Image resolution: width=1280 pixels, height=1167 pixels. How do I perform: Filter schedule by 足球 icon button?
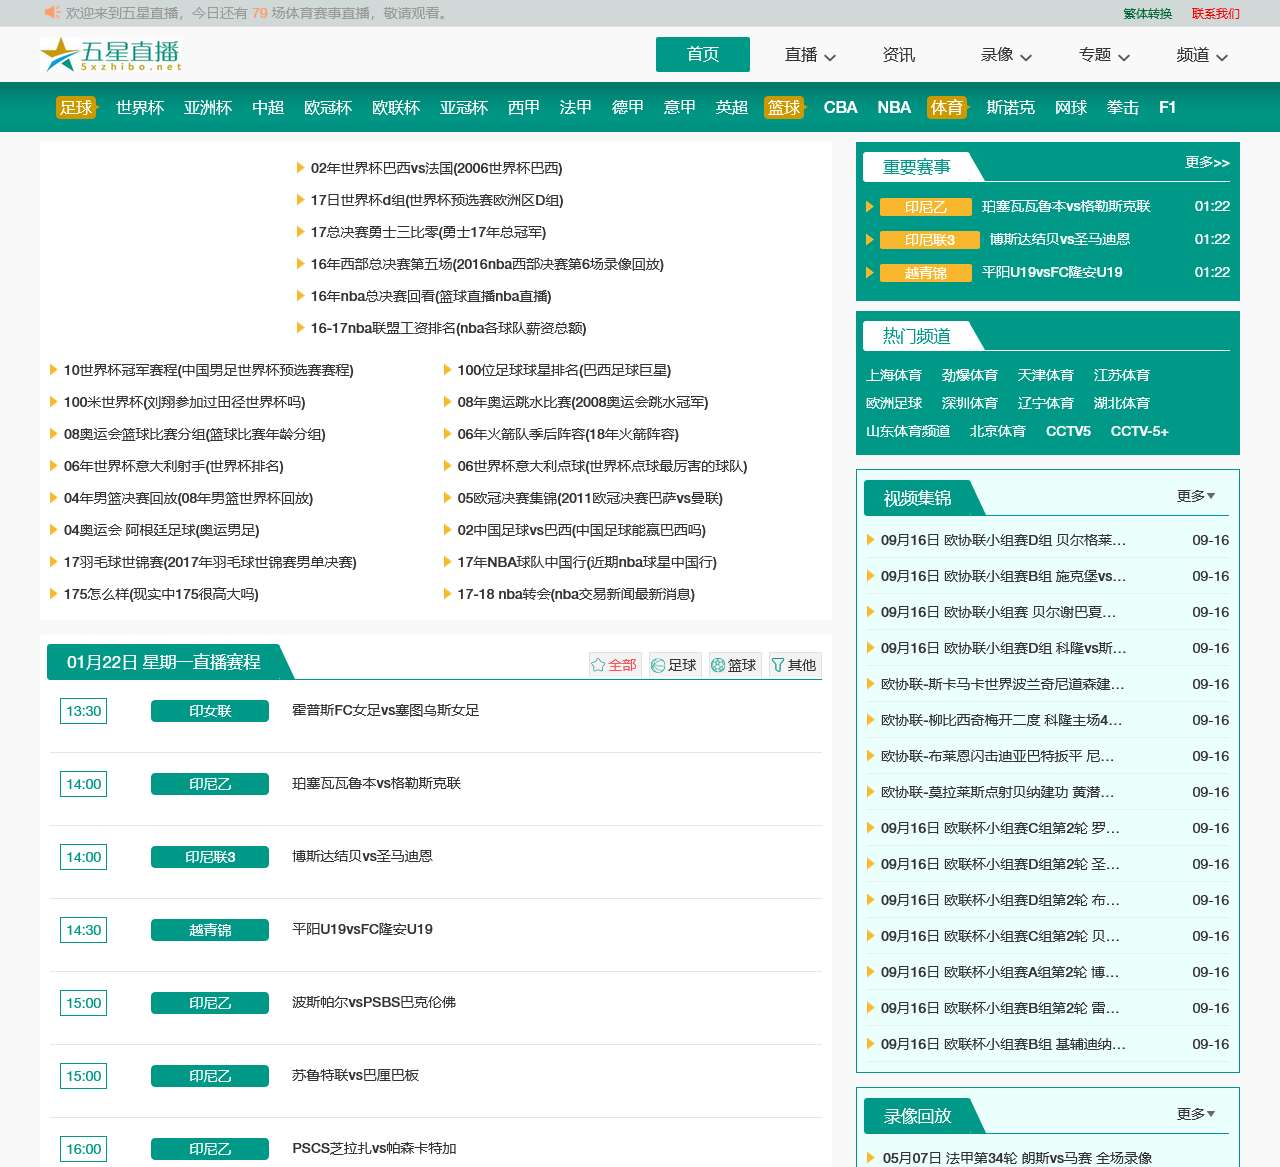click(673, 665)
